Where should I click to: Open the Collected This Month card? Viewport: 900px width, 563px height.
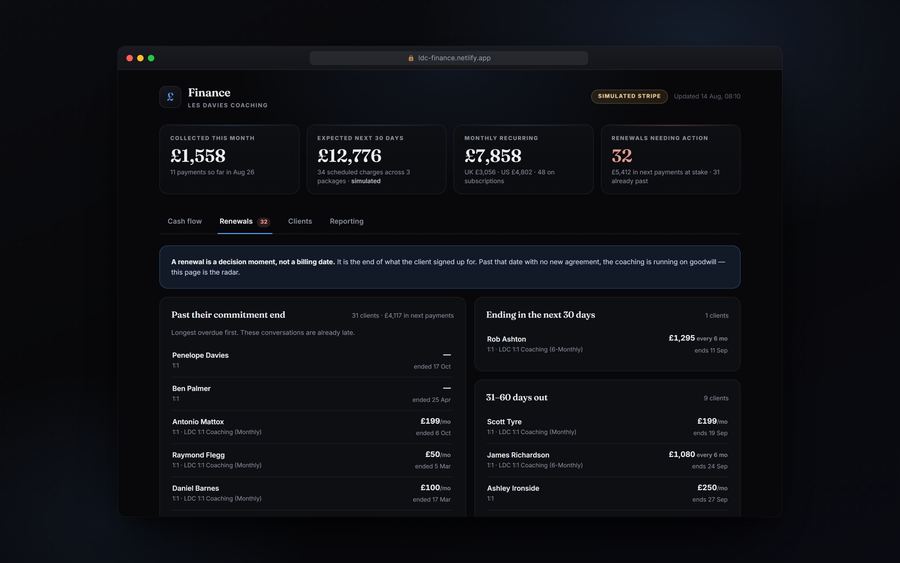tap(229, 159)
